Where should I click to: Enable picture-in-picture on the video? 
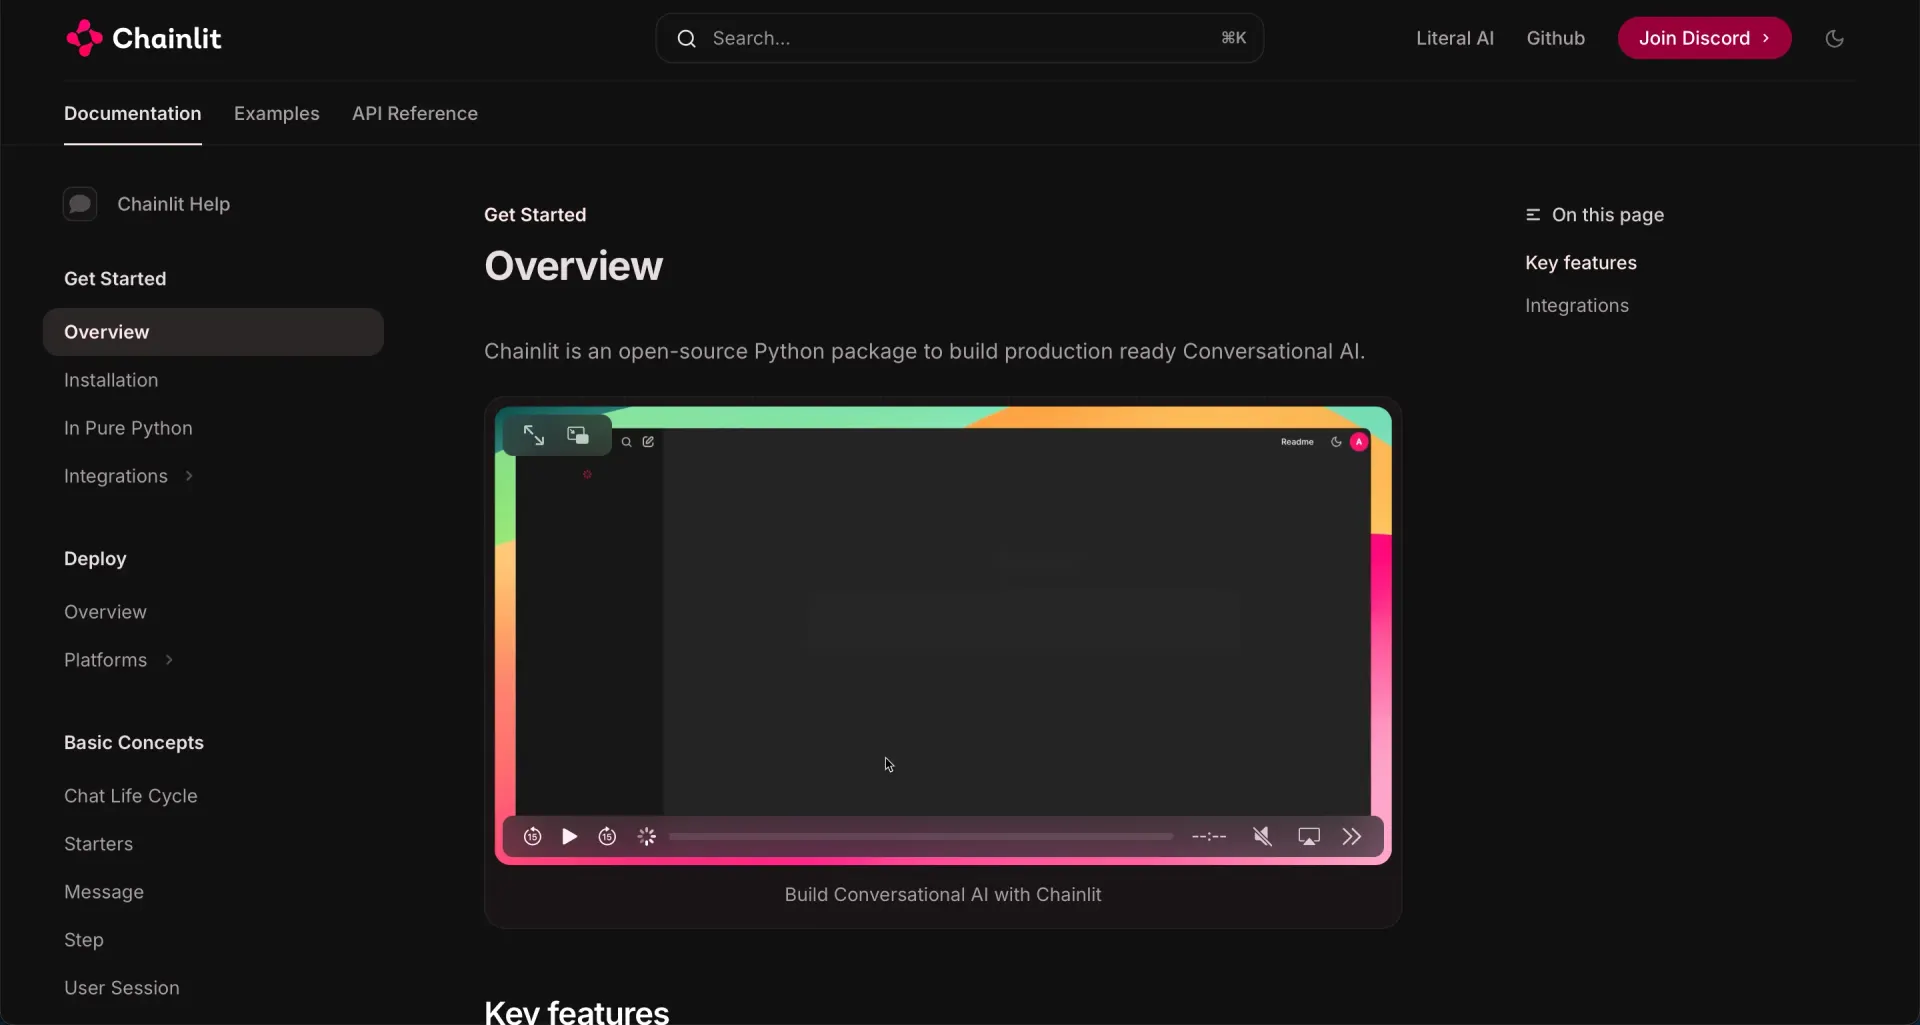coord(578,435)
